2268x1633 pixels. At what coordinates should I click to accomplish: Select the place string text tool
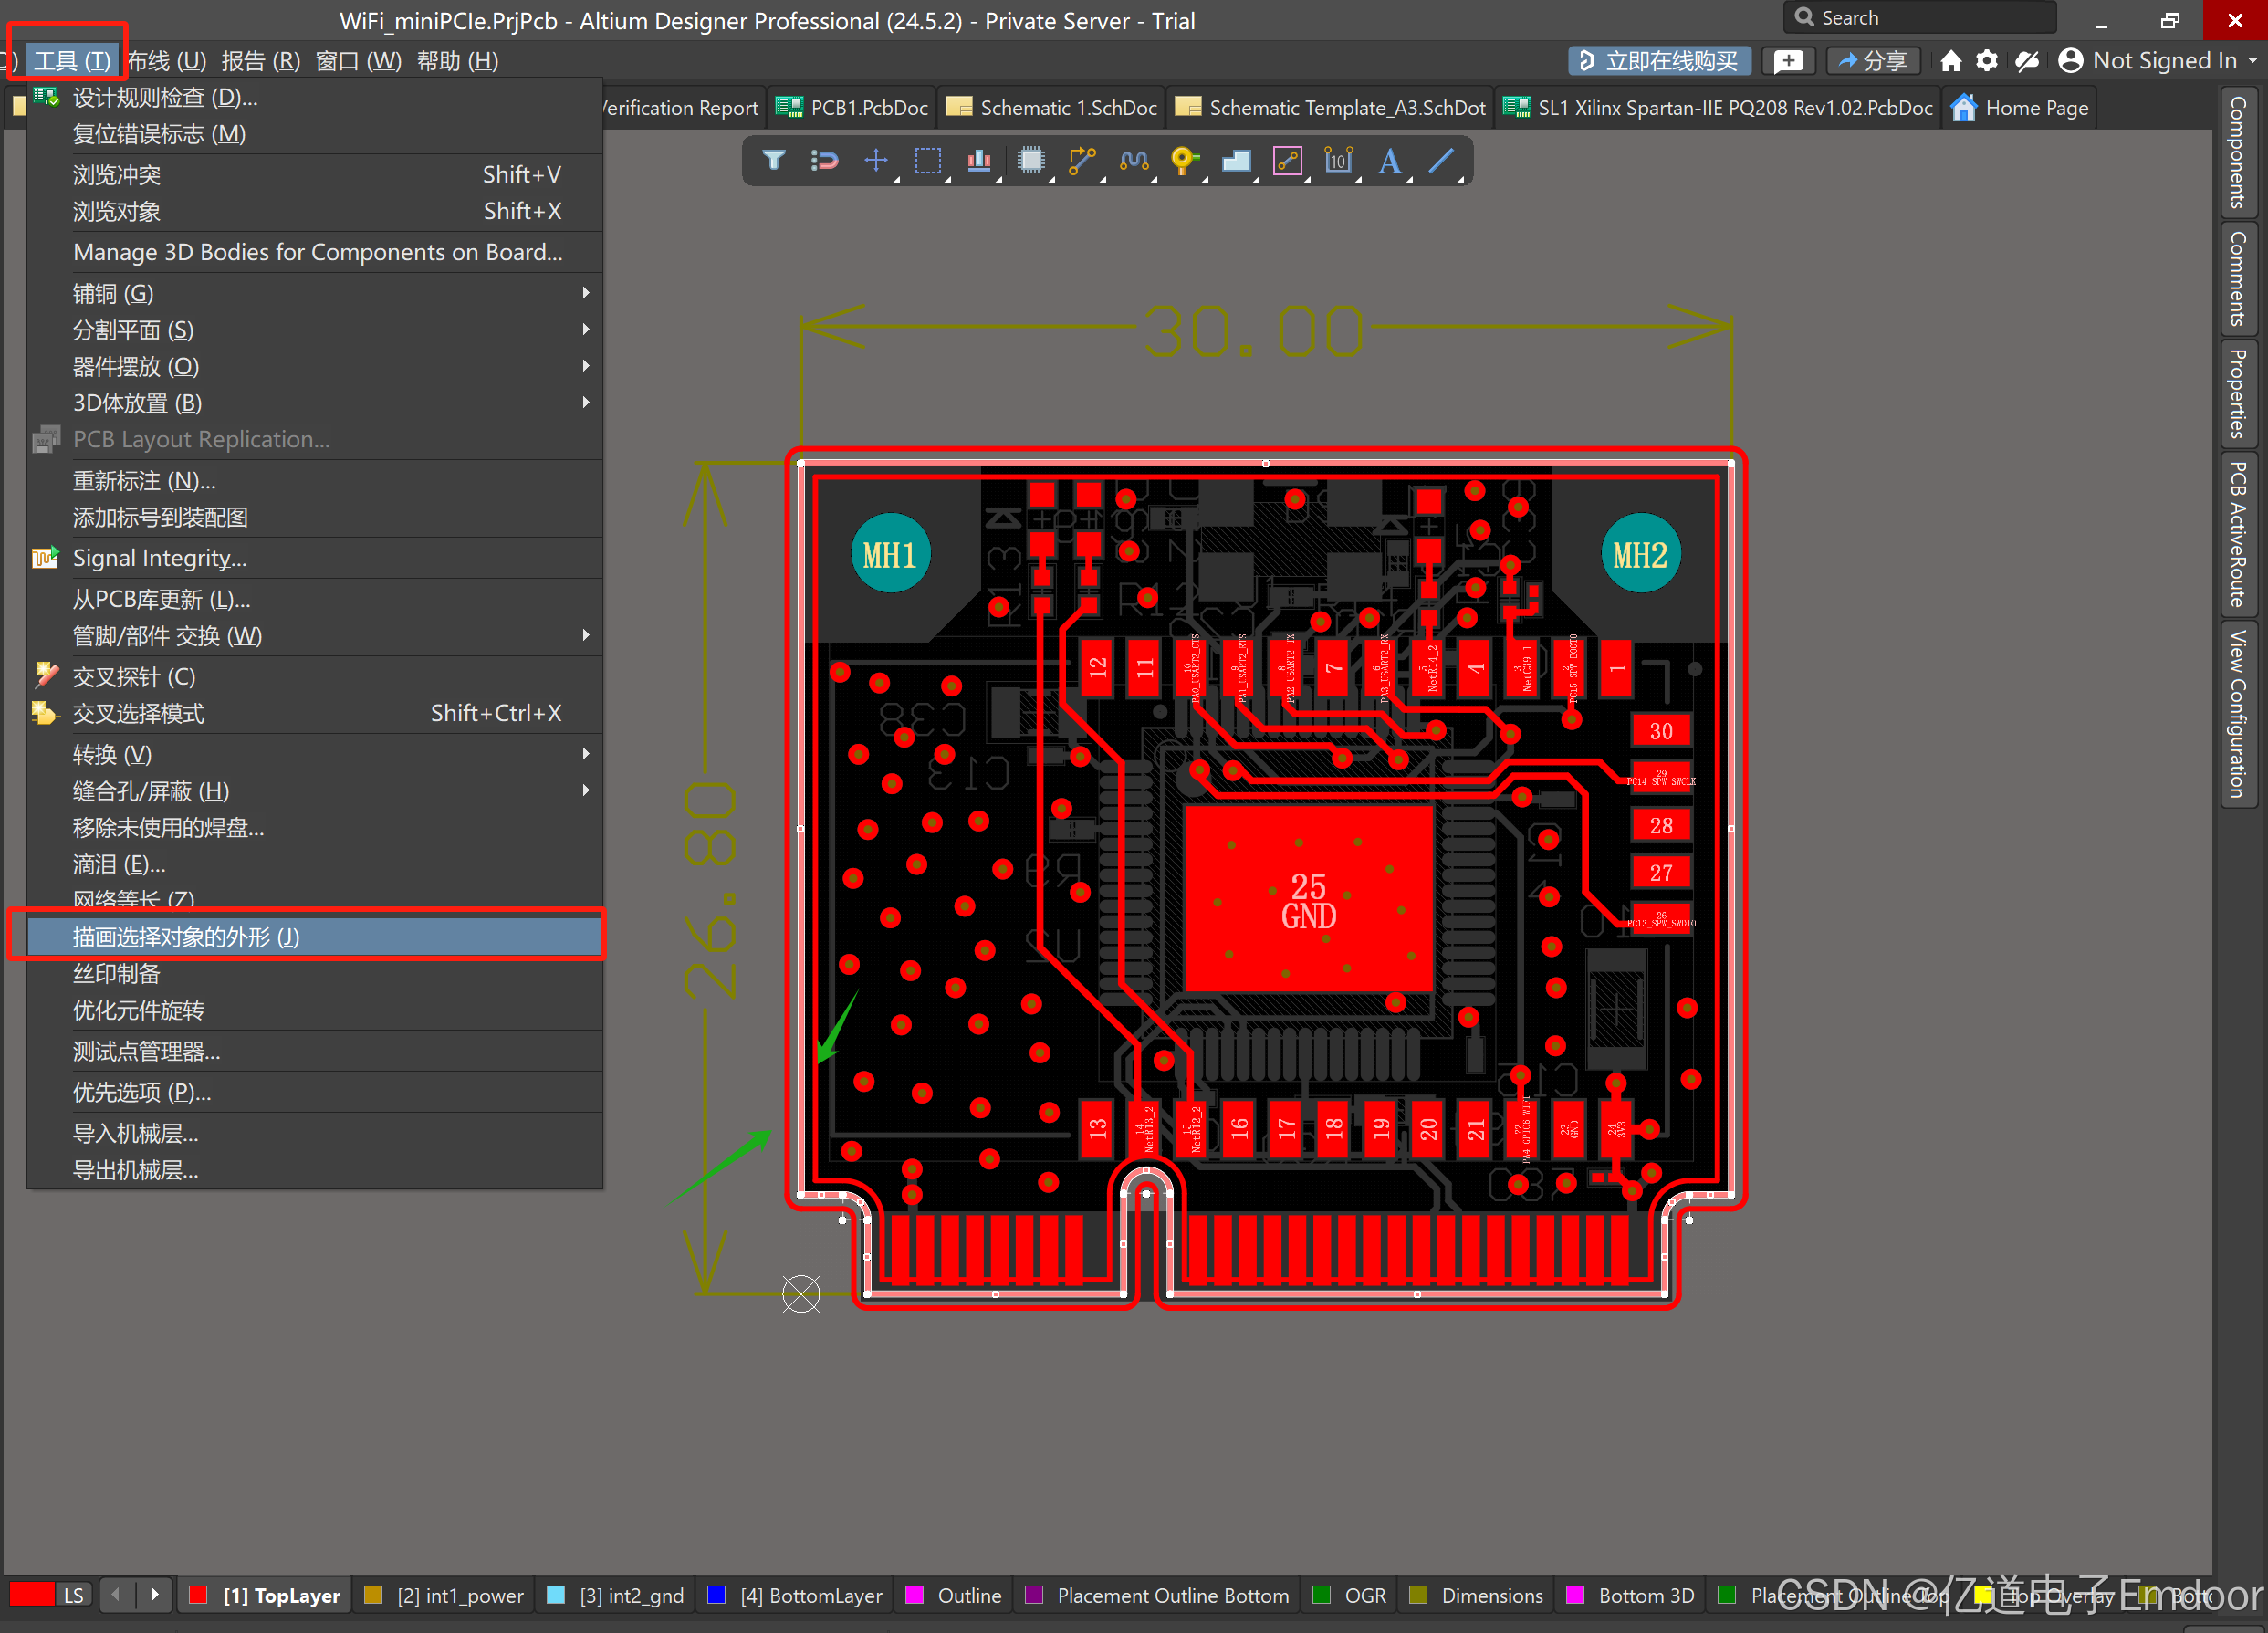click(x=1390, y=161)
